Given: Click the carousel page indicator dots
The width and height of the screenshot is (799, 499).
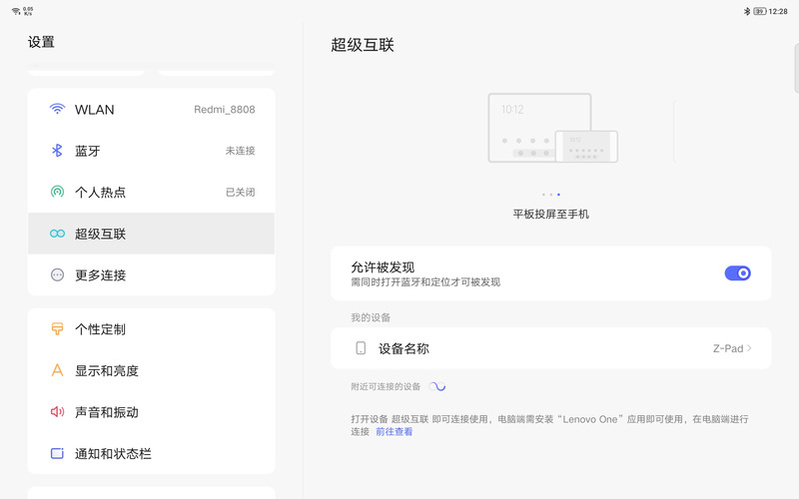Looking at the screenshot, I should [551, 194].
